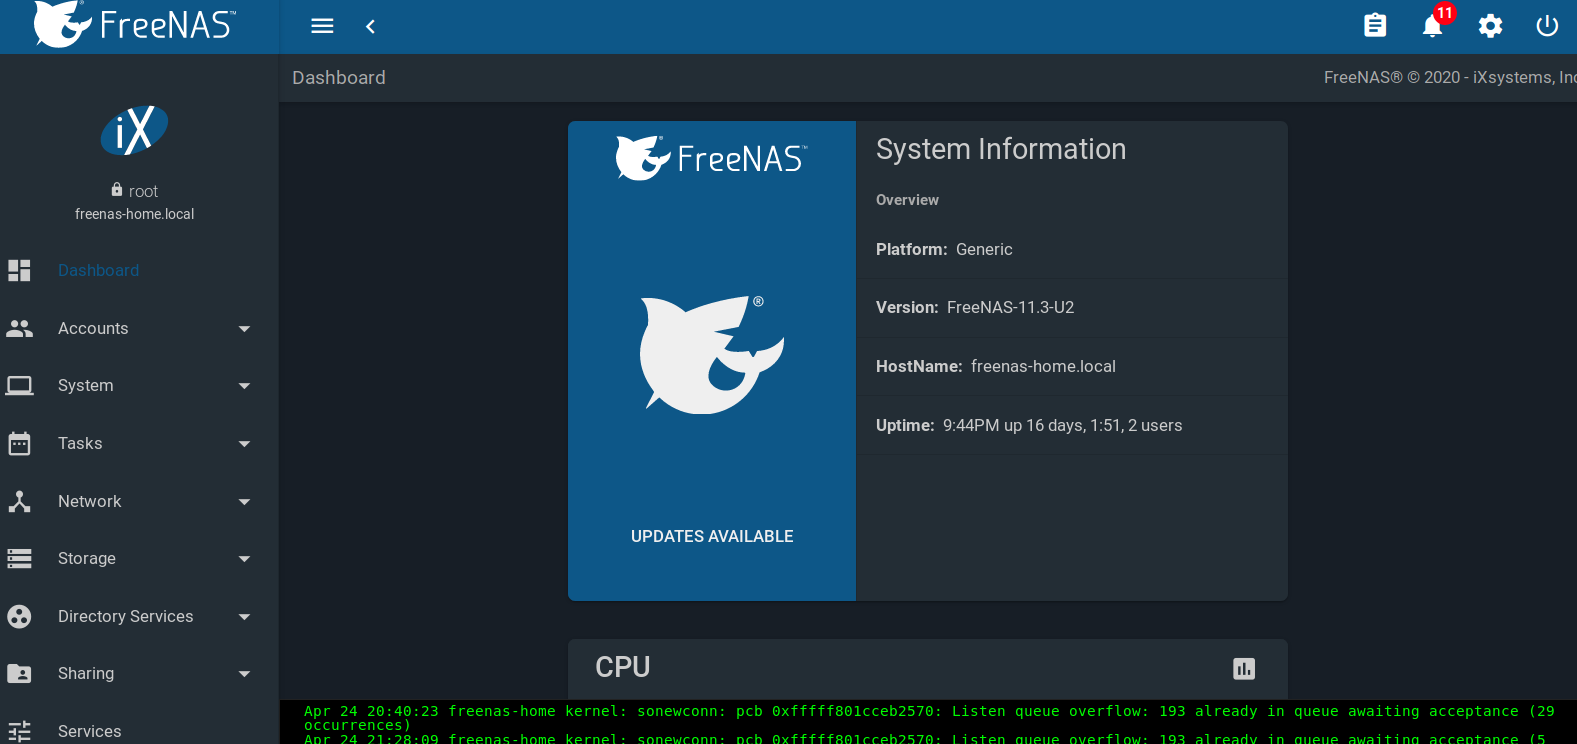The height and width of the screenshot is (744, 1577).
Task: Click the FreeNAS logo in the top bar
Action: [134, 24]
